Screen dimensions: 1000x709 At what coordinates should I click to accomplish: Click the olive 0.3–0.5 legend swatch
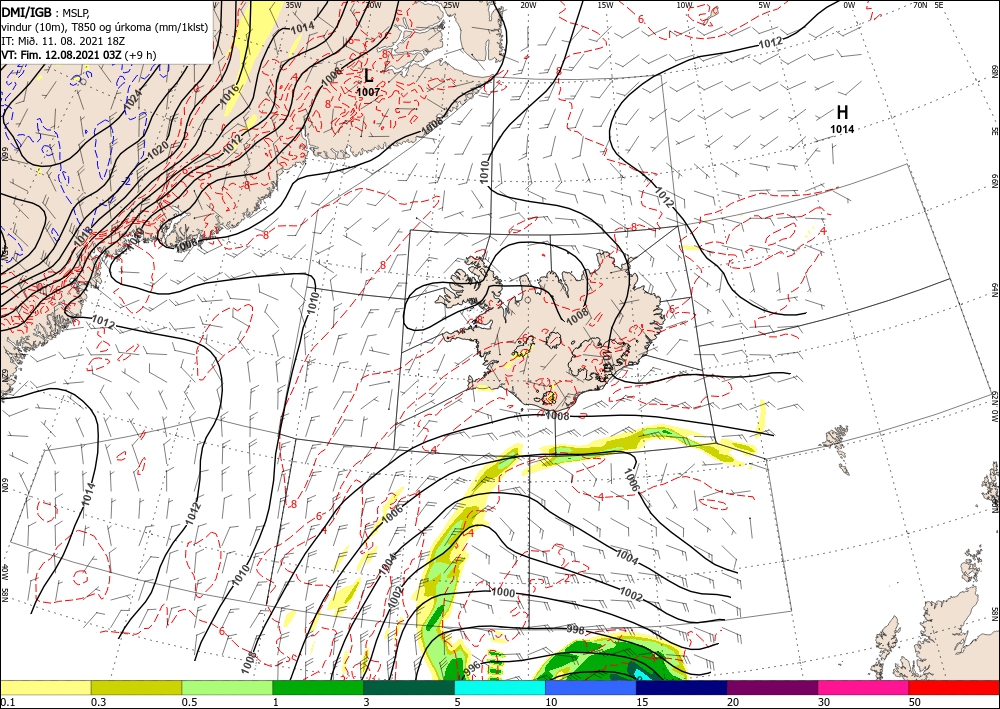click(136, 687)
